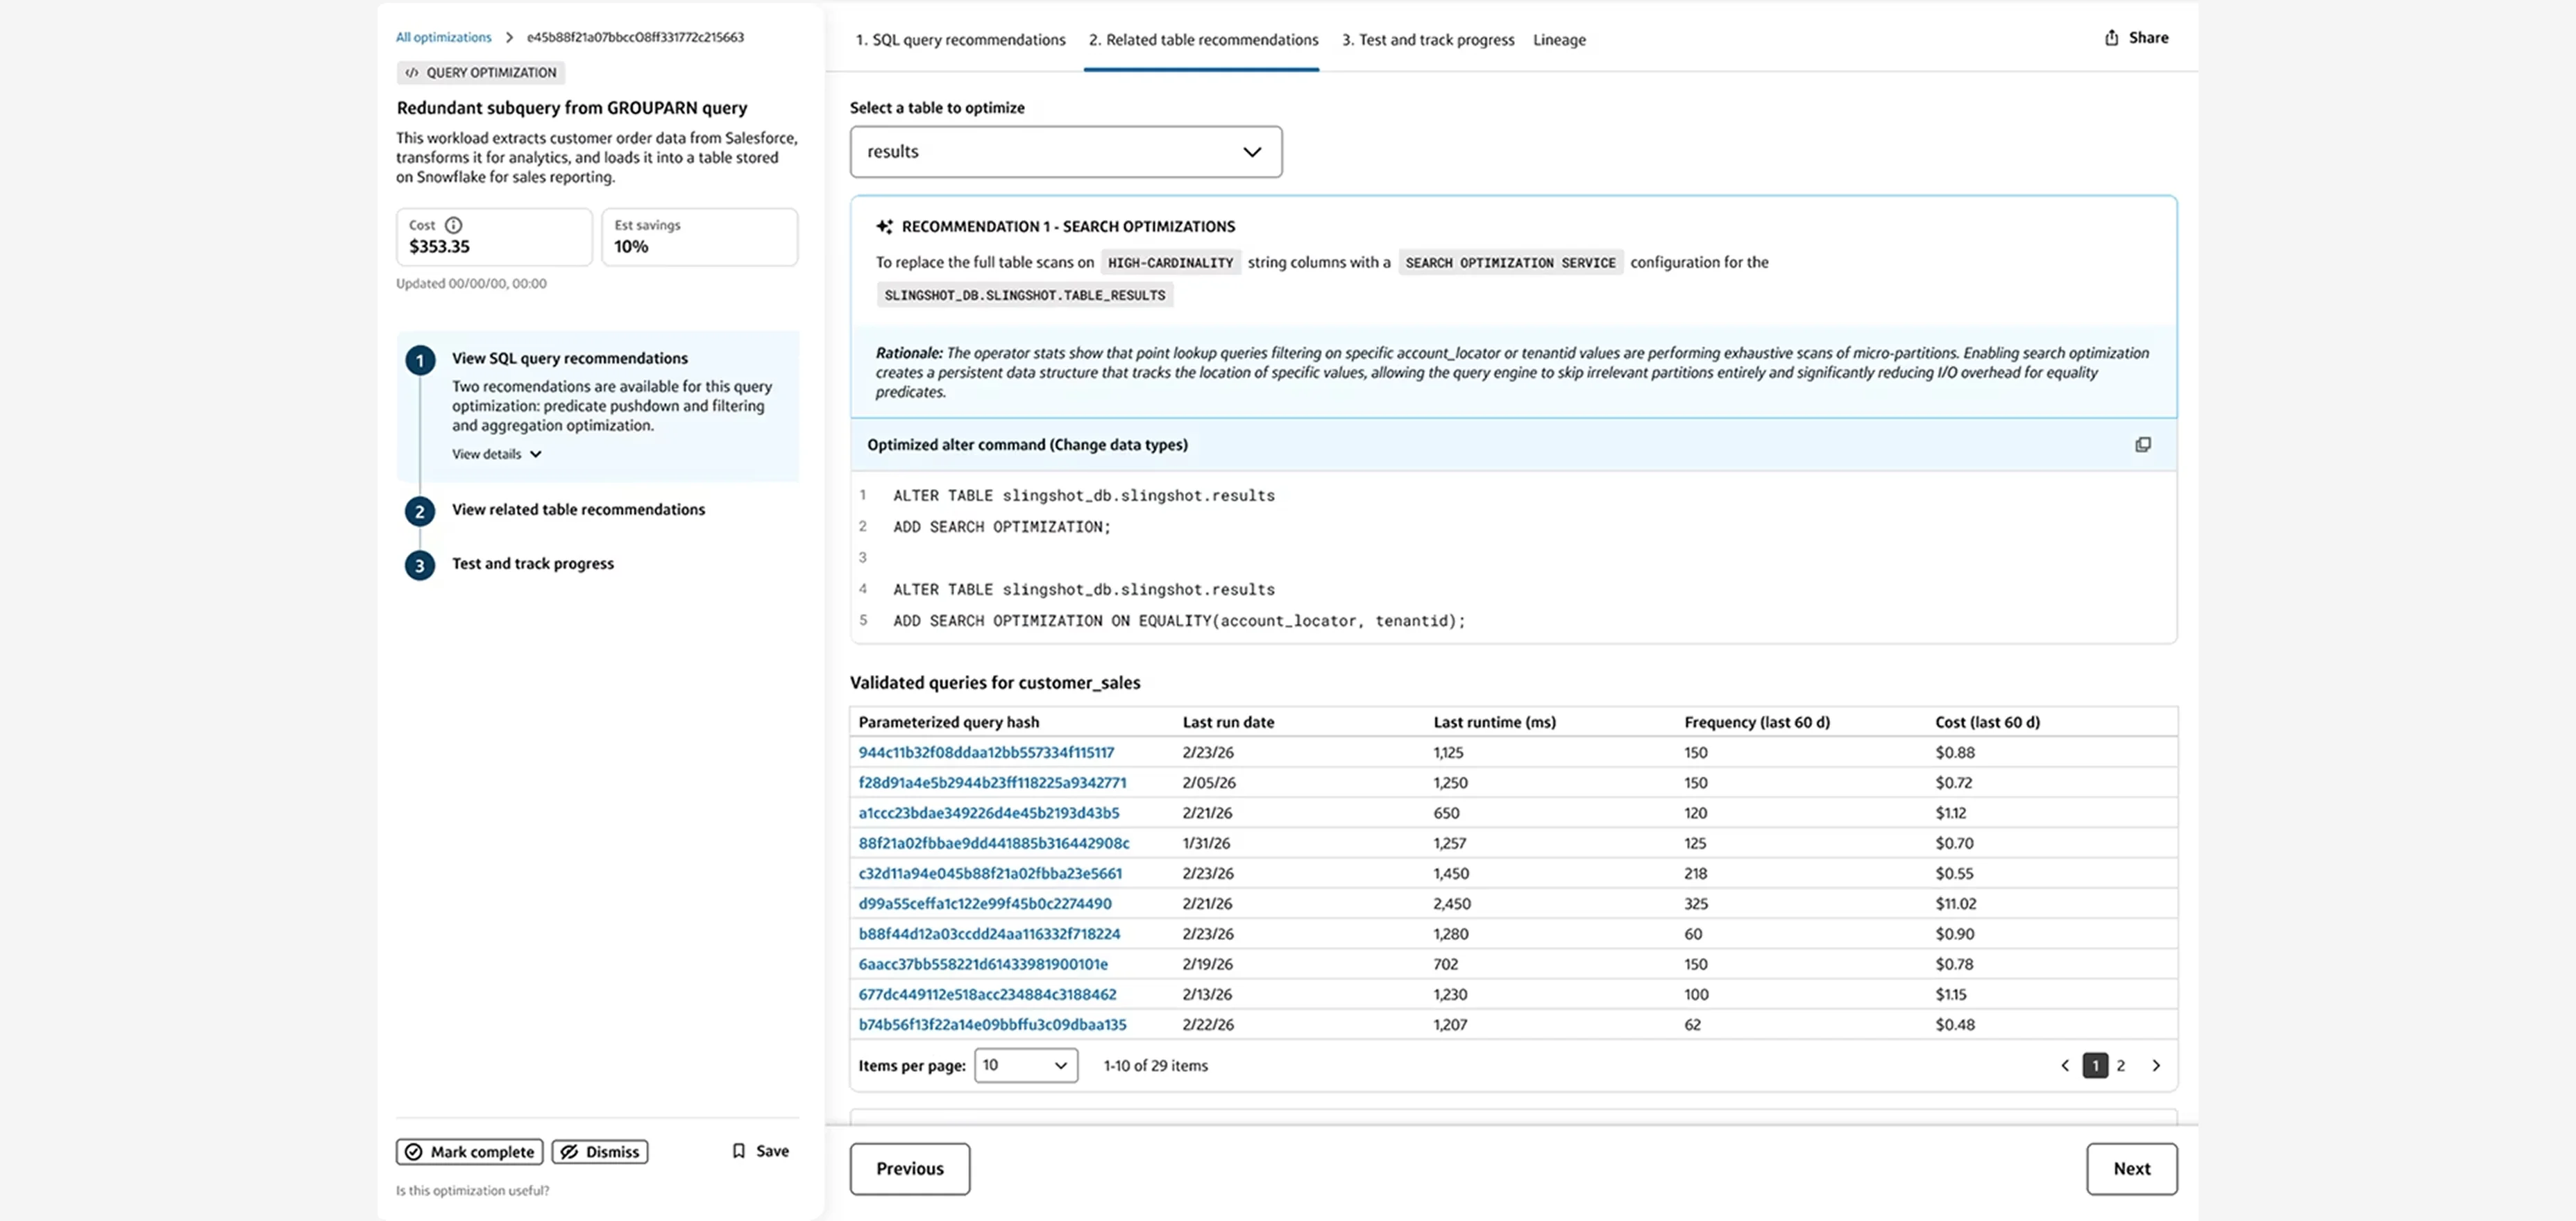Click Cost (last 60 d) column header
The width and height of the screenshot is (2576, 1221).
click(x=1987, y=722)
